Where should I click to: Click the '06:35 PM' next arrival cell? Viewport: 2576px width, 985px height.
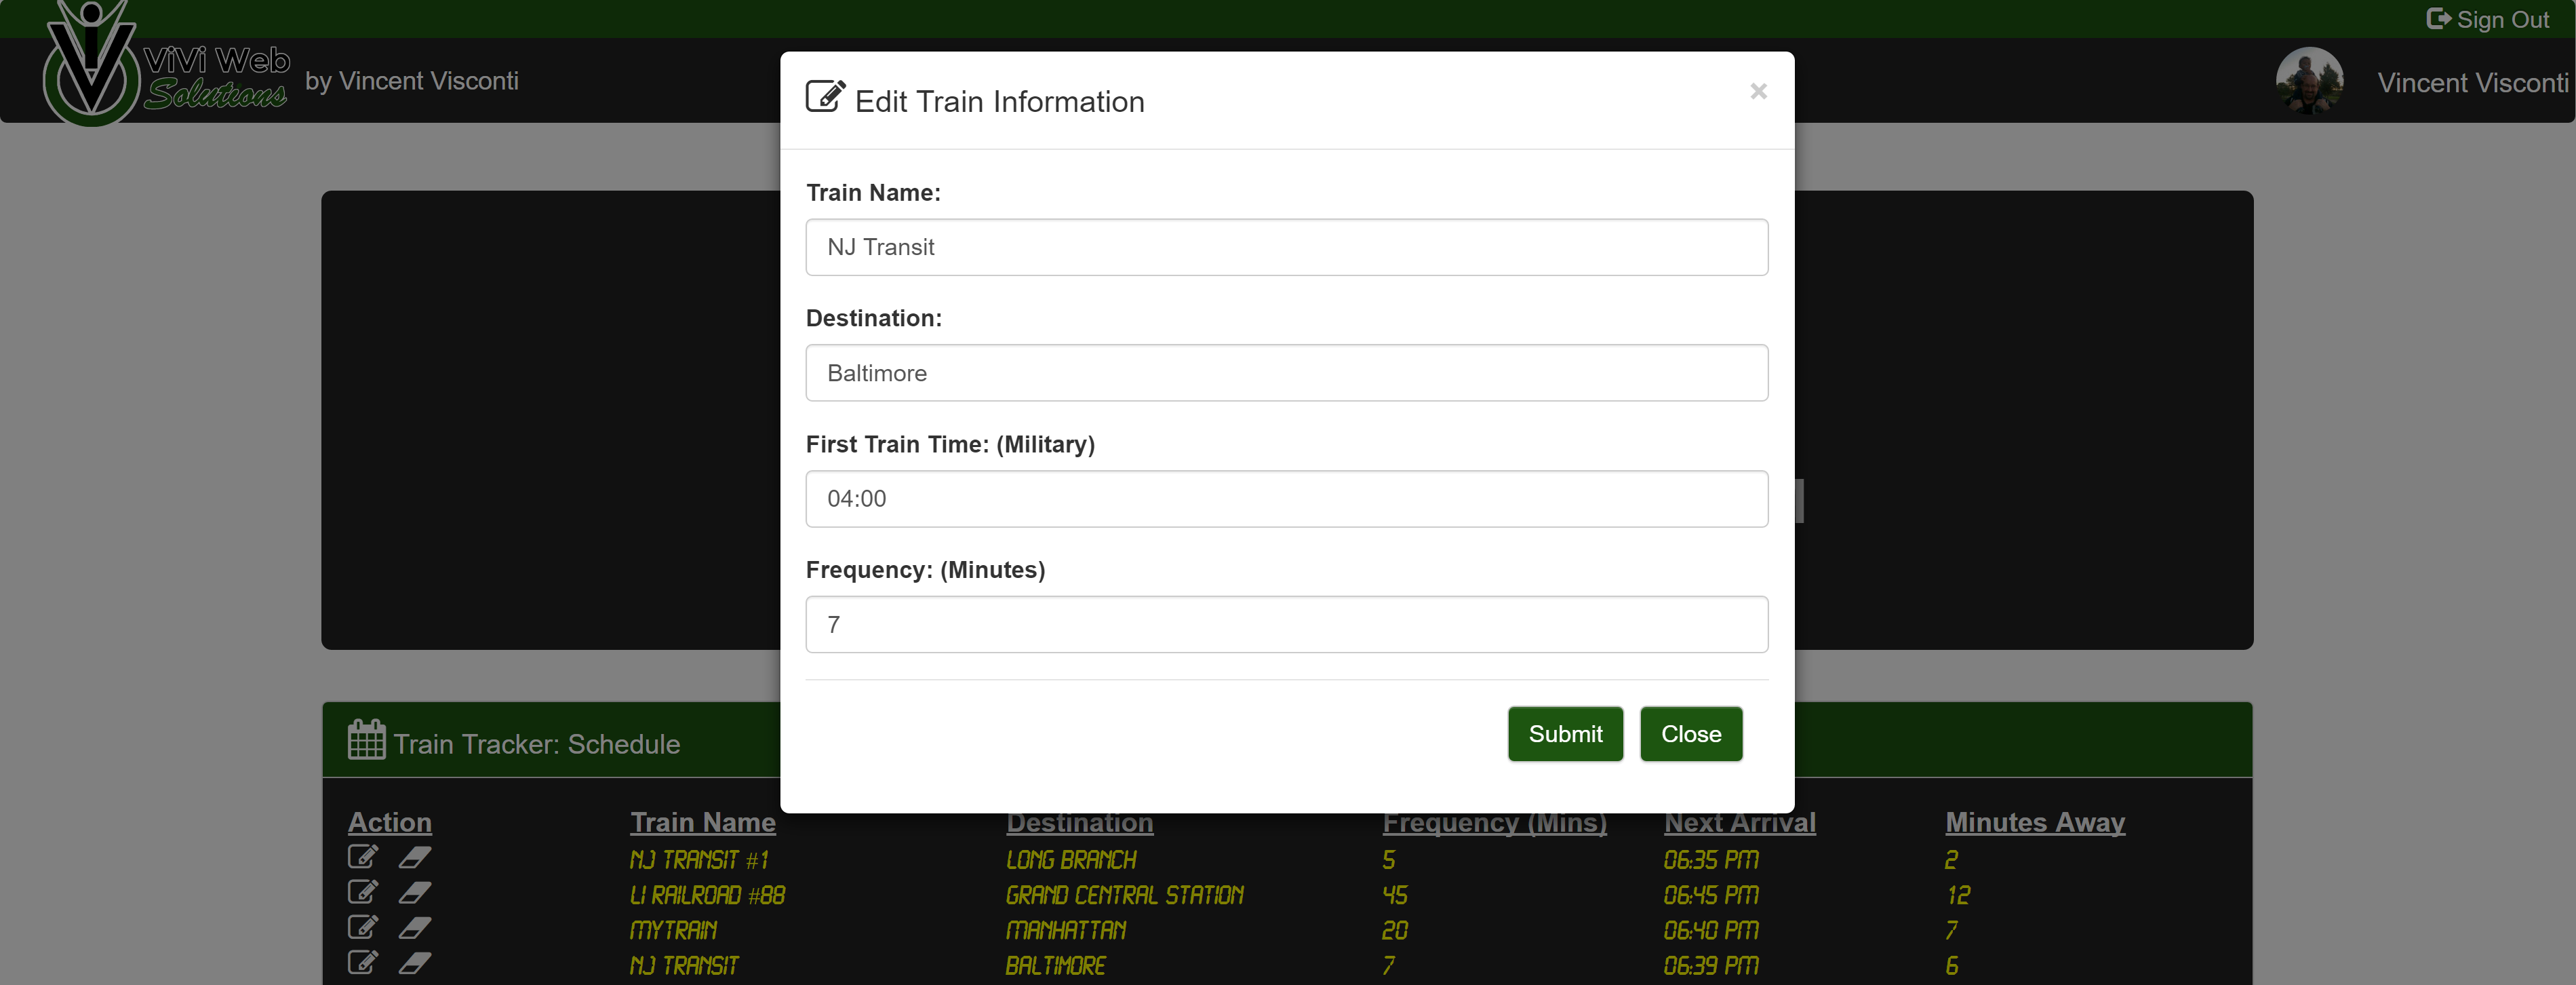click(1711, 860)
